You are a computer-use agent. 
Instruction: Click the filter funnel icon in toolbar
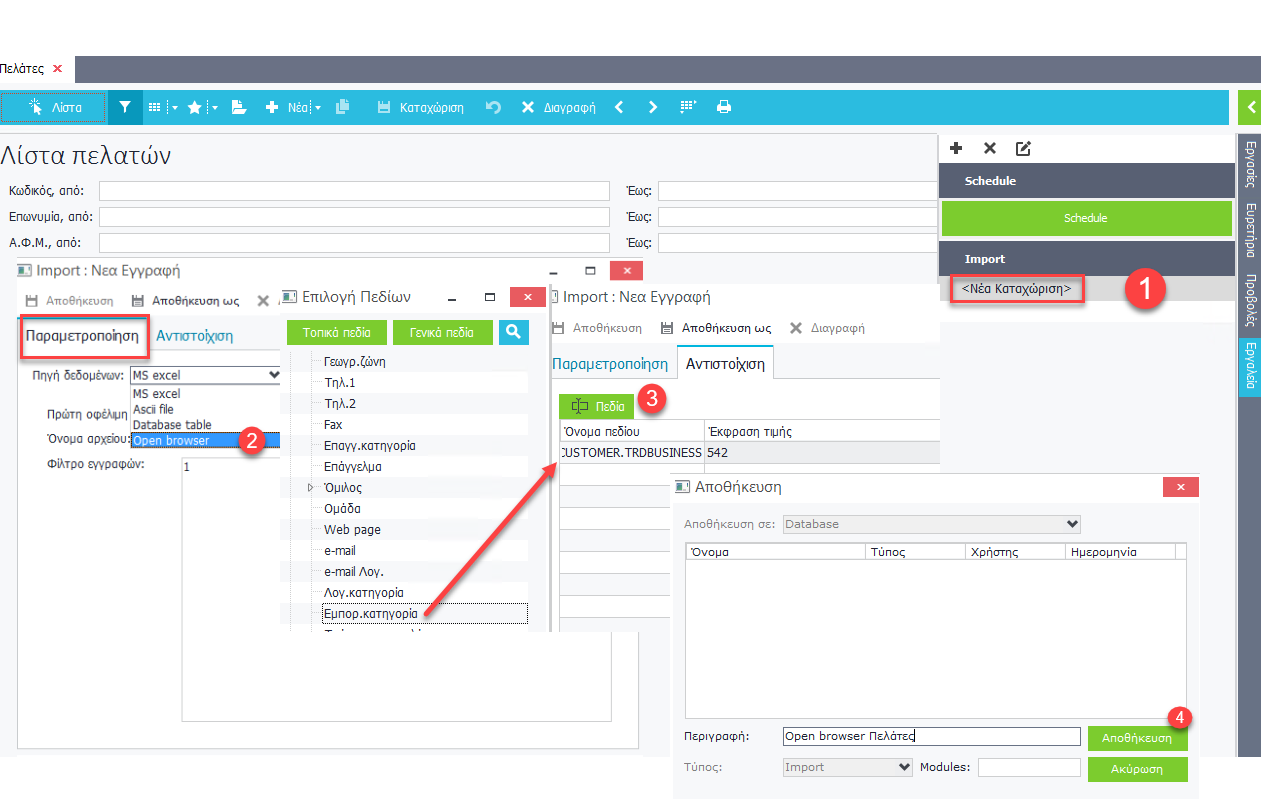[125, 107]
